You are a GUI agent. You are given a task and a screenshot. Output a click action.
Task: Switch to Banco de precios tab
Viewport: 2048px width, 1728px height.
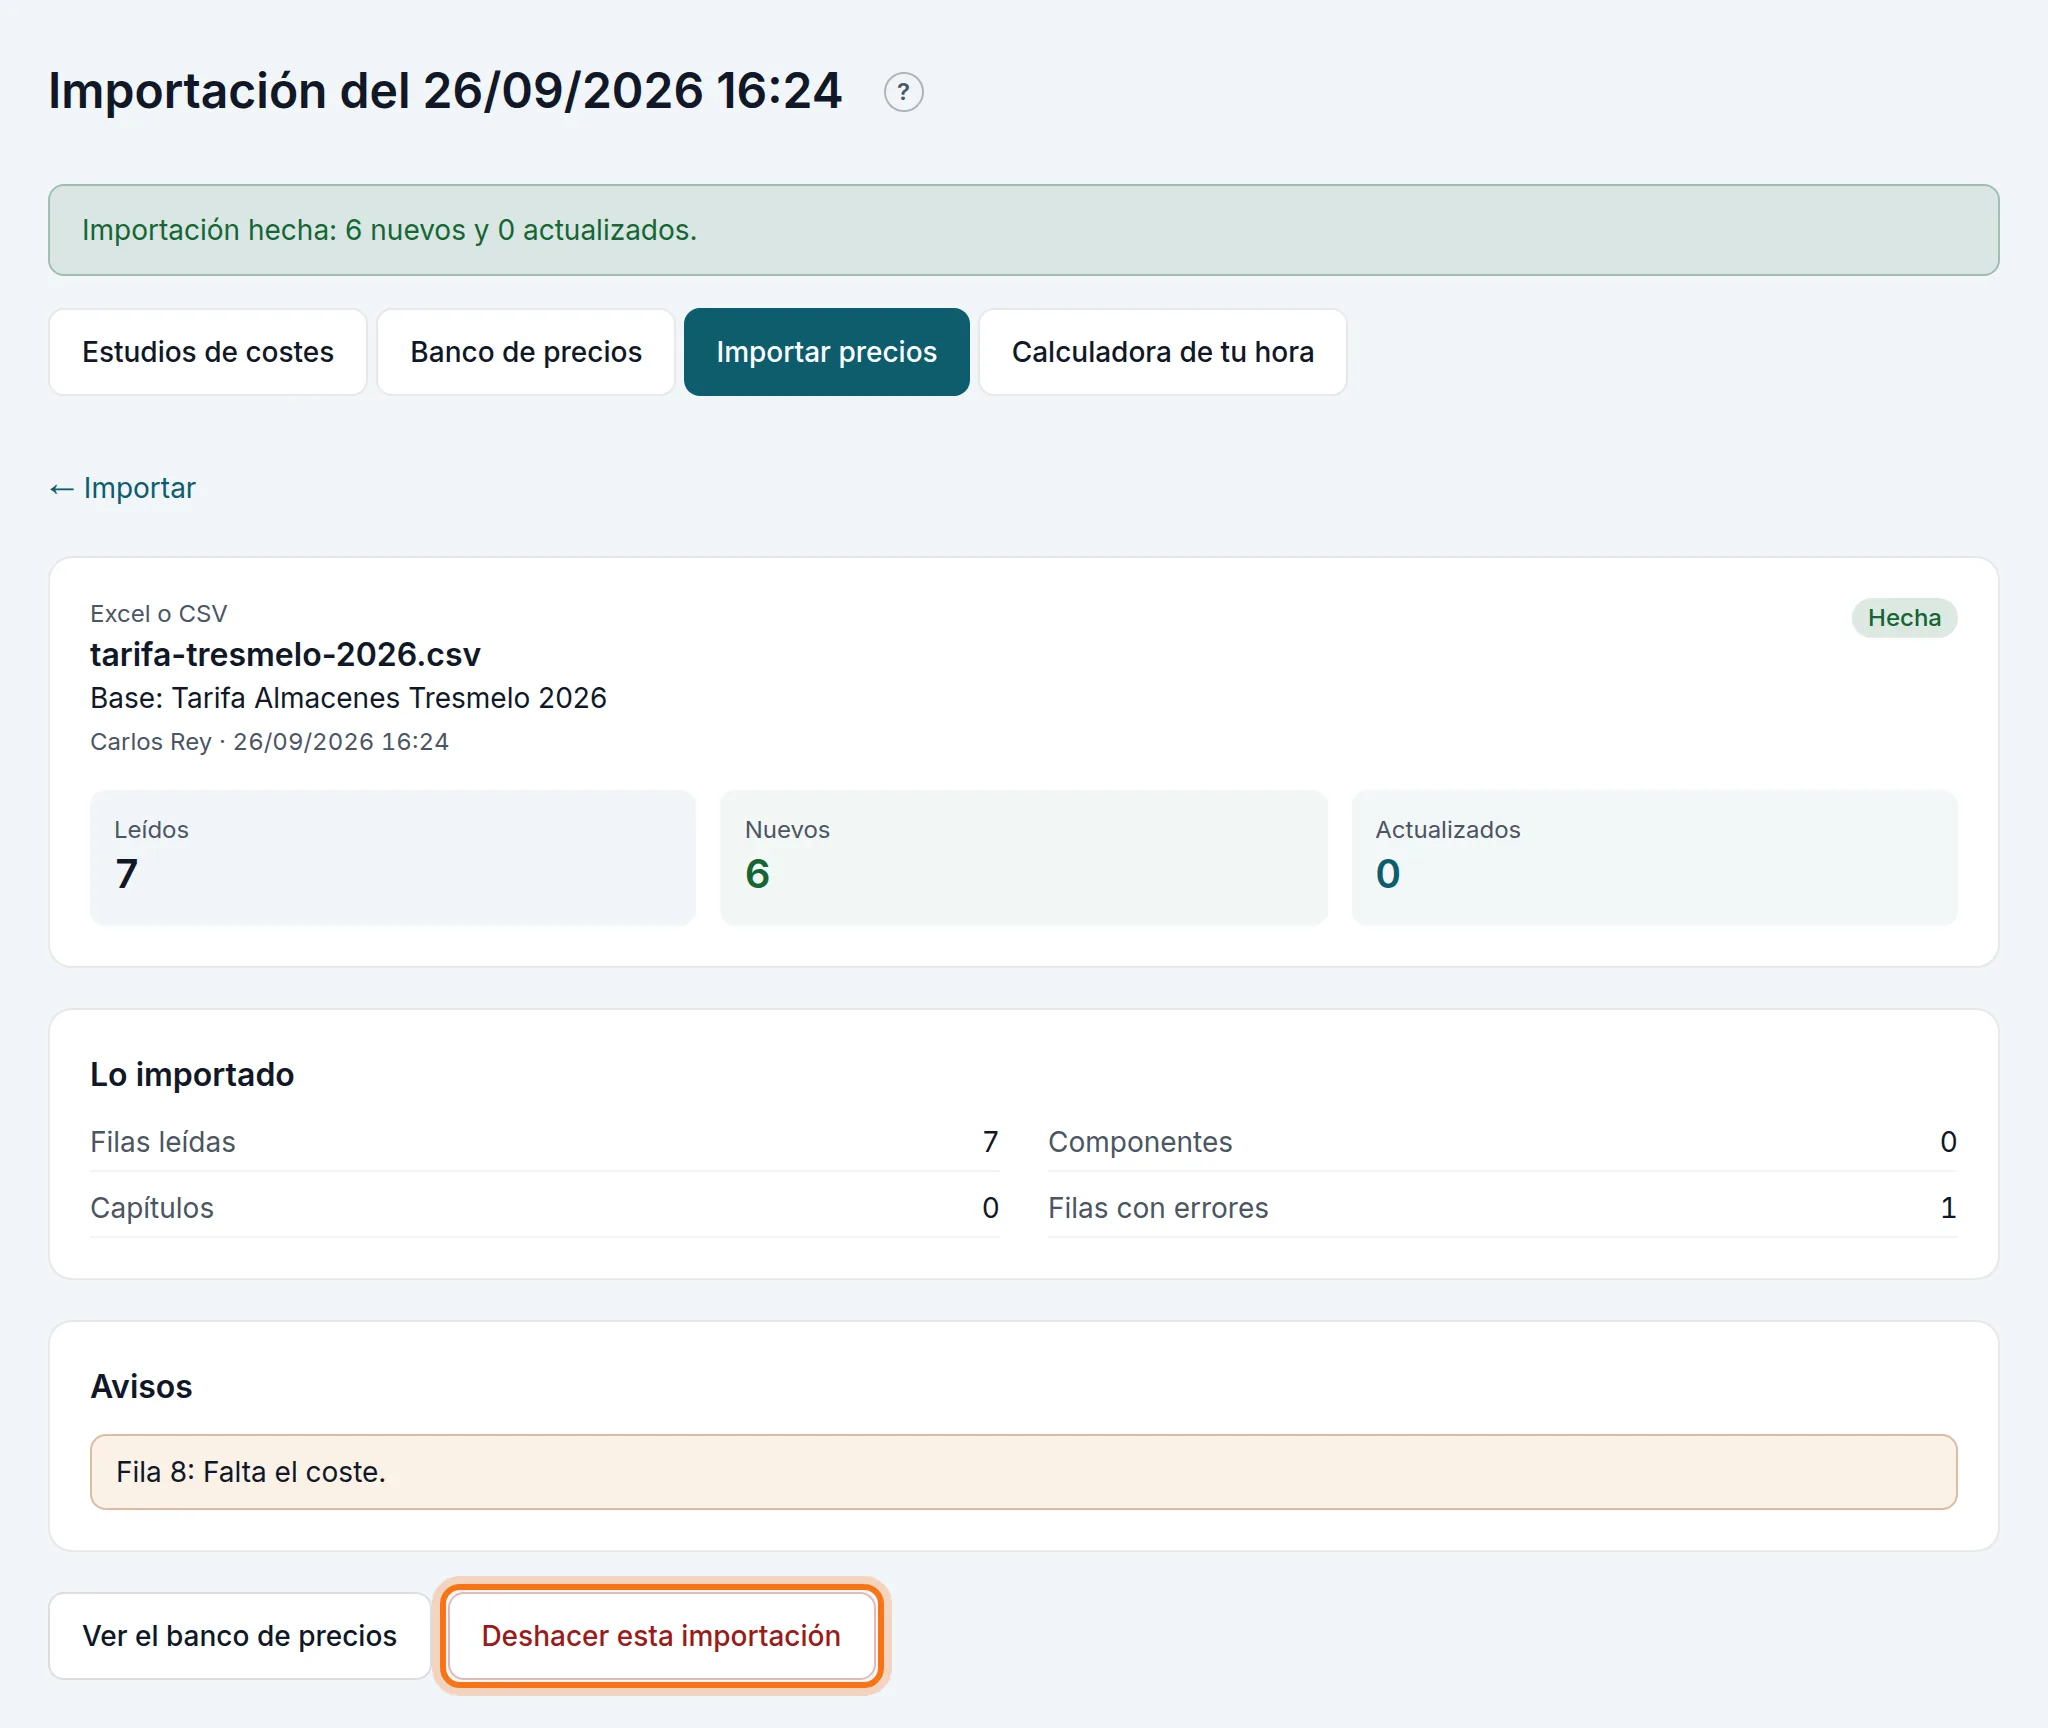point(526,352)
